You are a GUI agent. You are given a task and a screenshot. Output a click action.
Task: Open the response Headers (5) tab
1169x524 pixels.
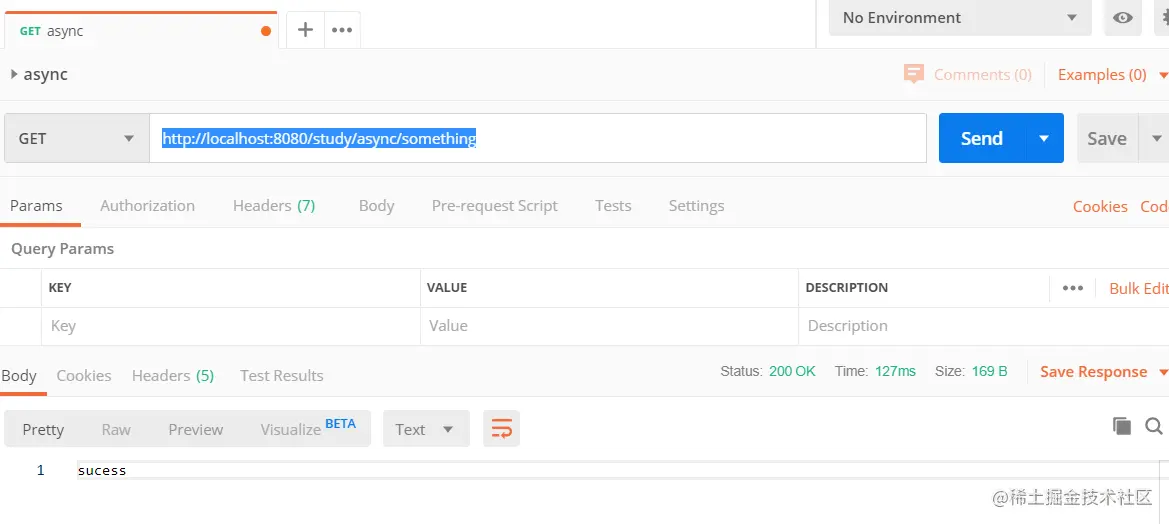click(x=173, y=376)
